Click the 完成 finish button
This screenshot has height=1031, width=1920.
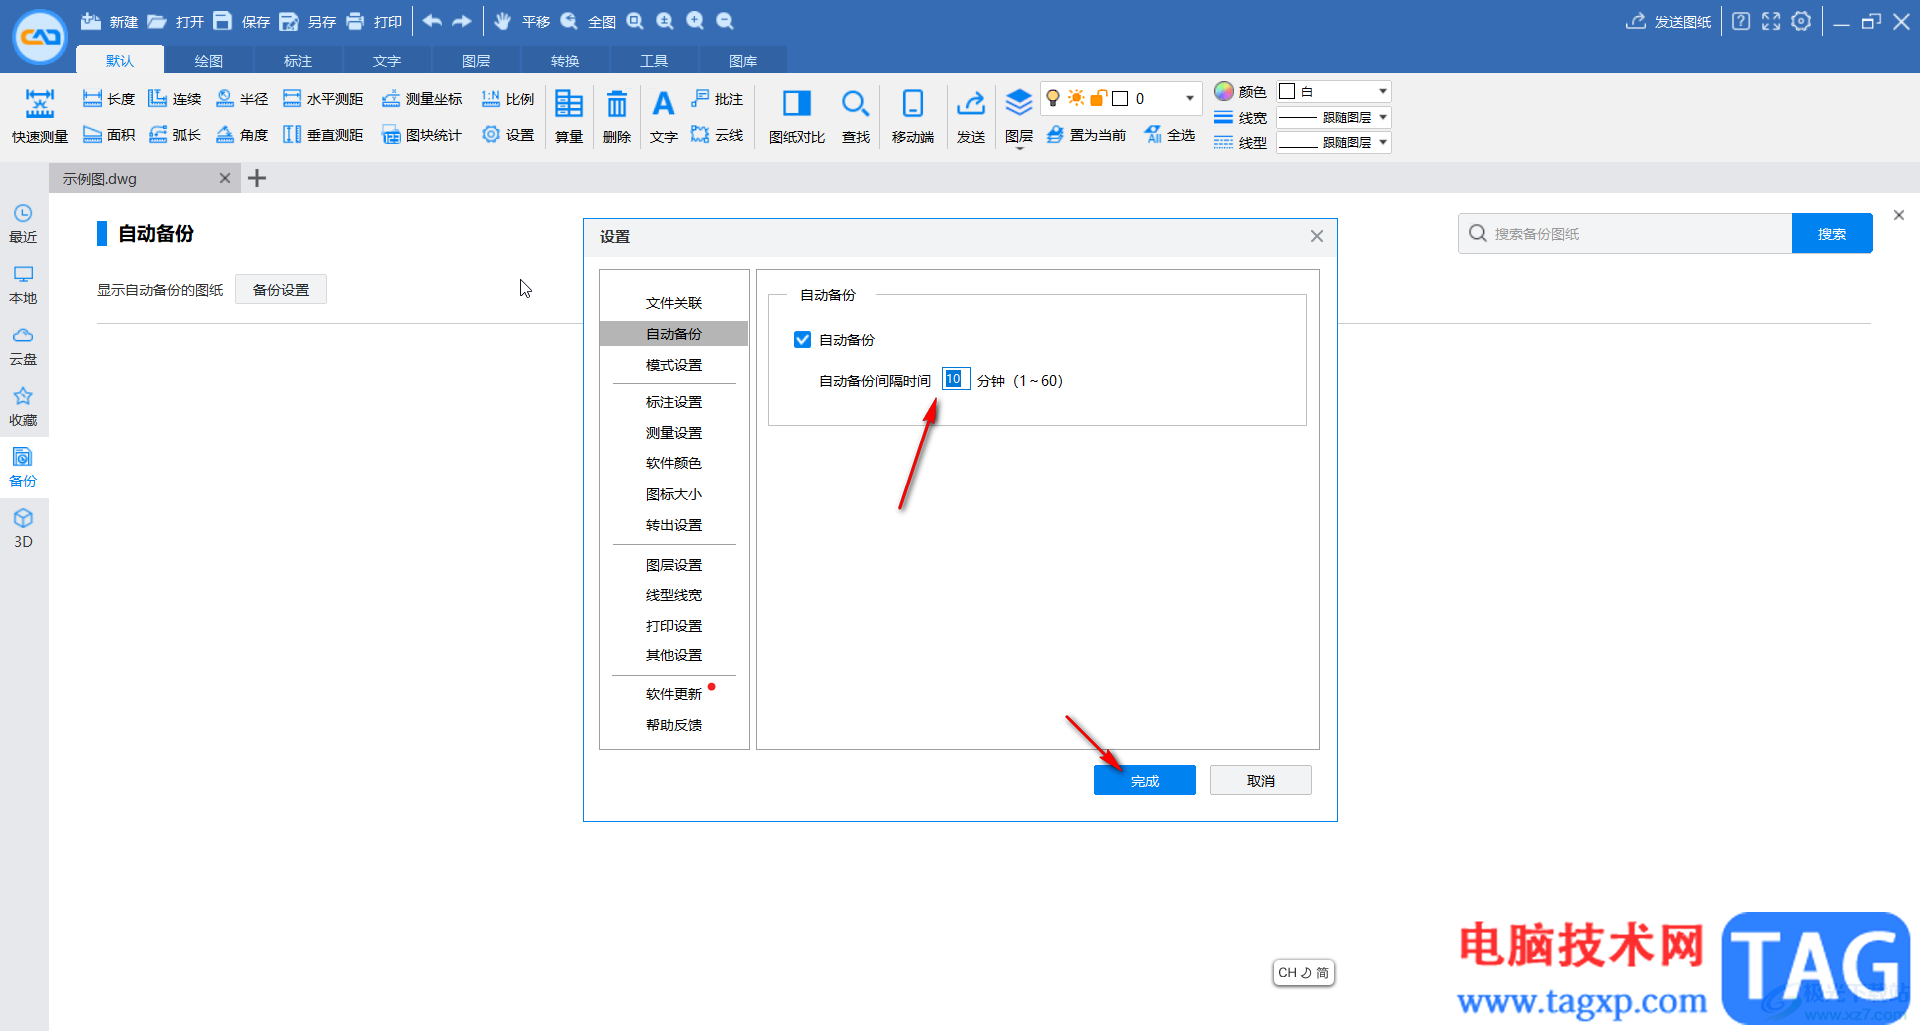pos(1145,780)
